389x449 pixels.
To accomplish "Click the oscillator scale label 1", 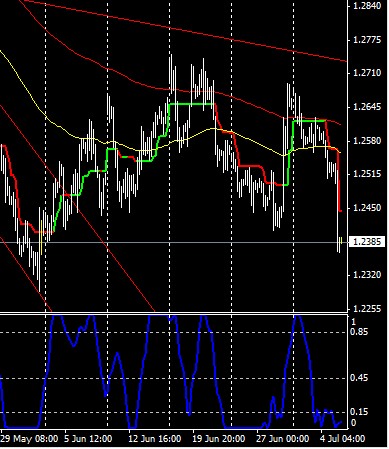I will (354, 322).
